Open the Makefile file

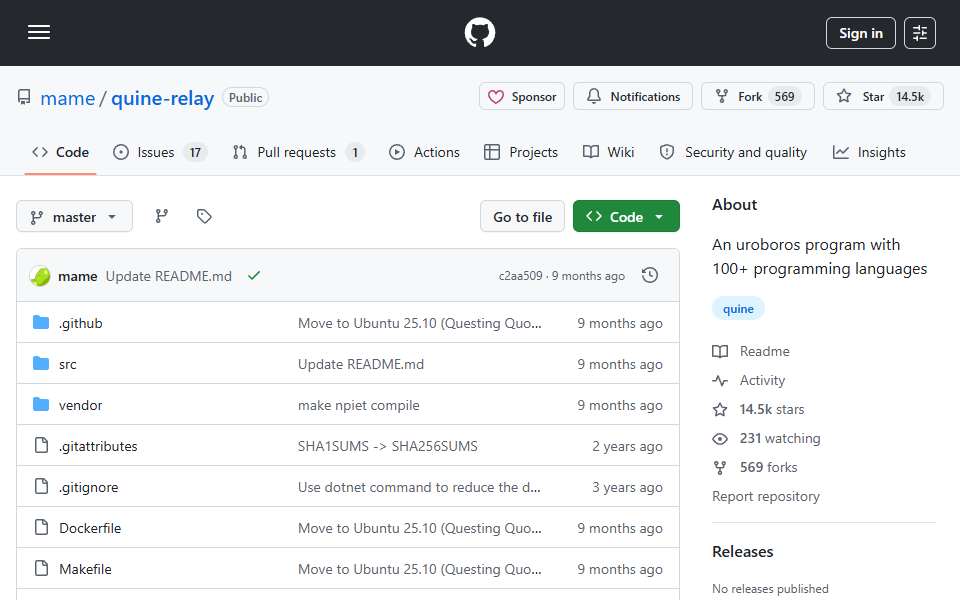click(85, 569)
